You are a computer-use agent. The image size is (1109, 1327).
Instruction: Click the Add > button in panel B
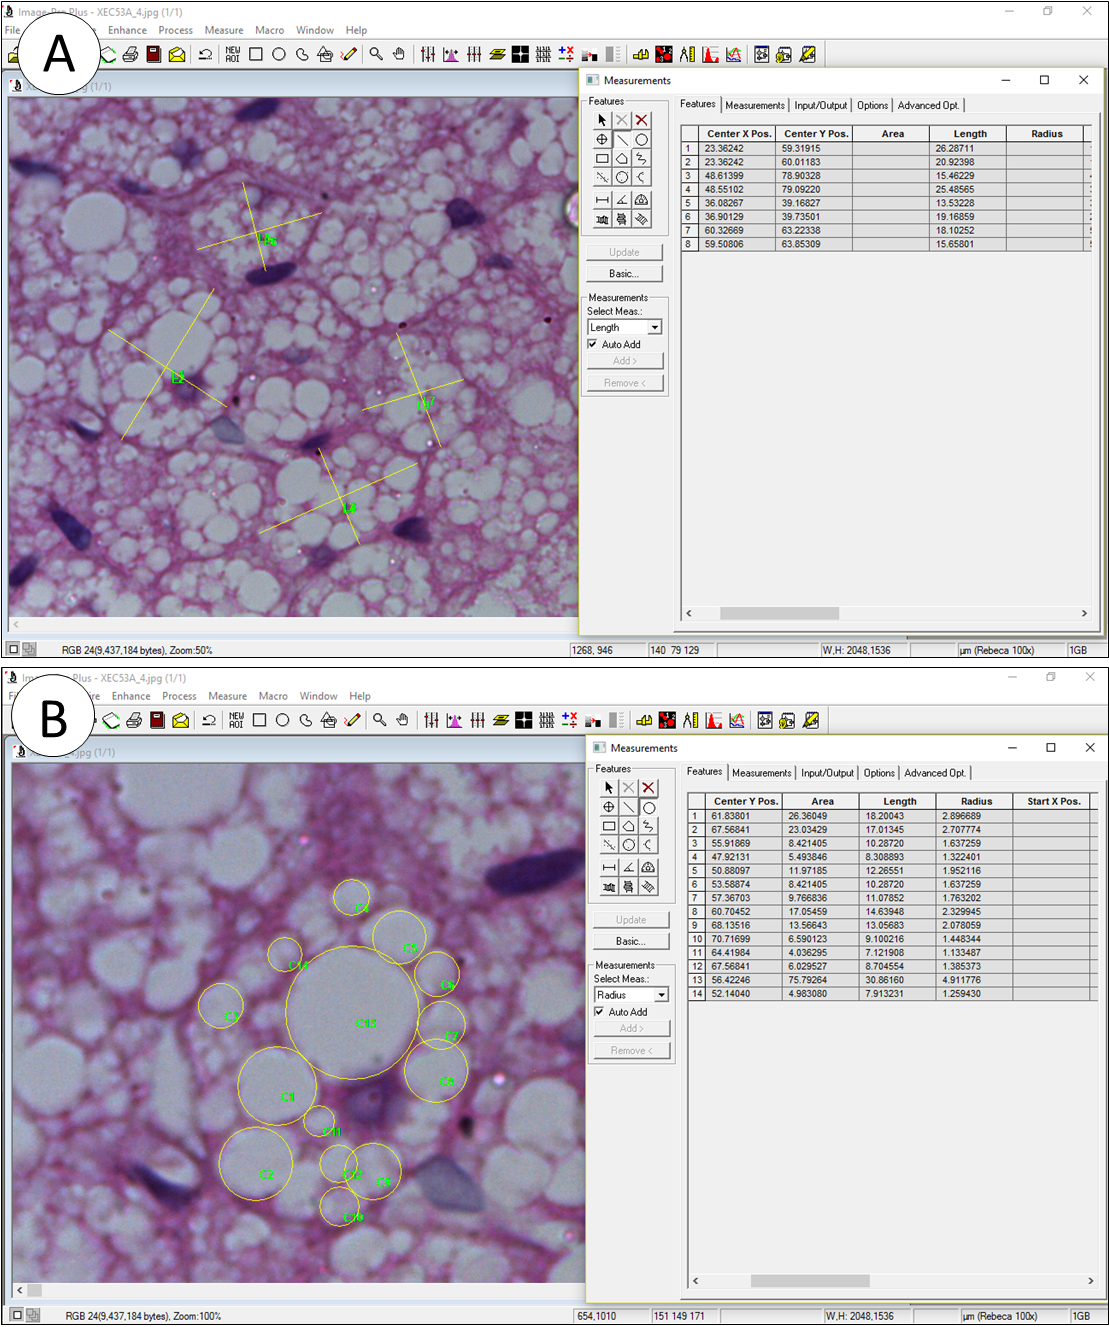pyautogui.click(x=630, y=1028)
